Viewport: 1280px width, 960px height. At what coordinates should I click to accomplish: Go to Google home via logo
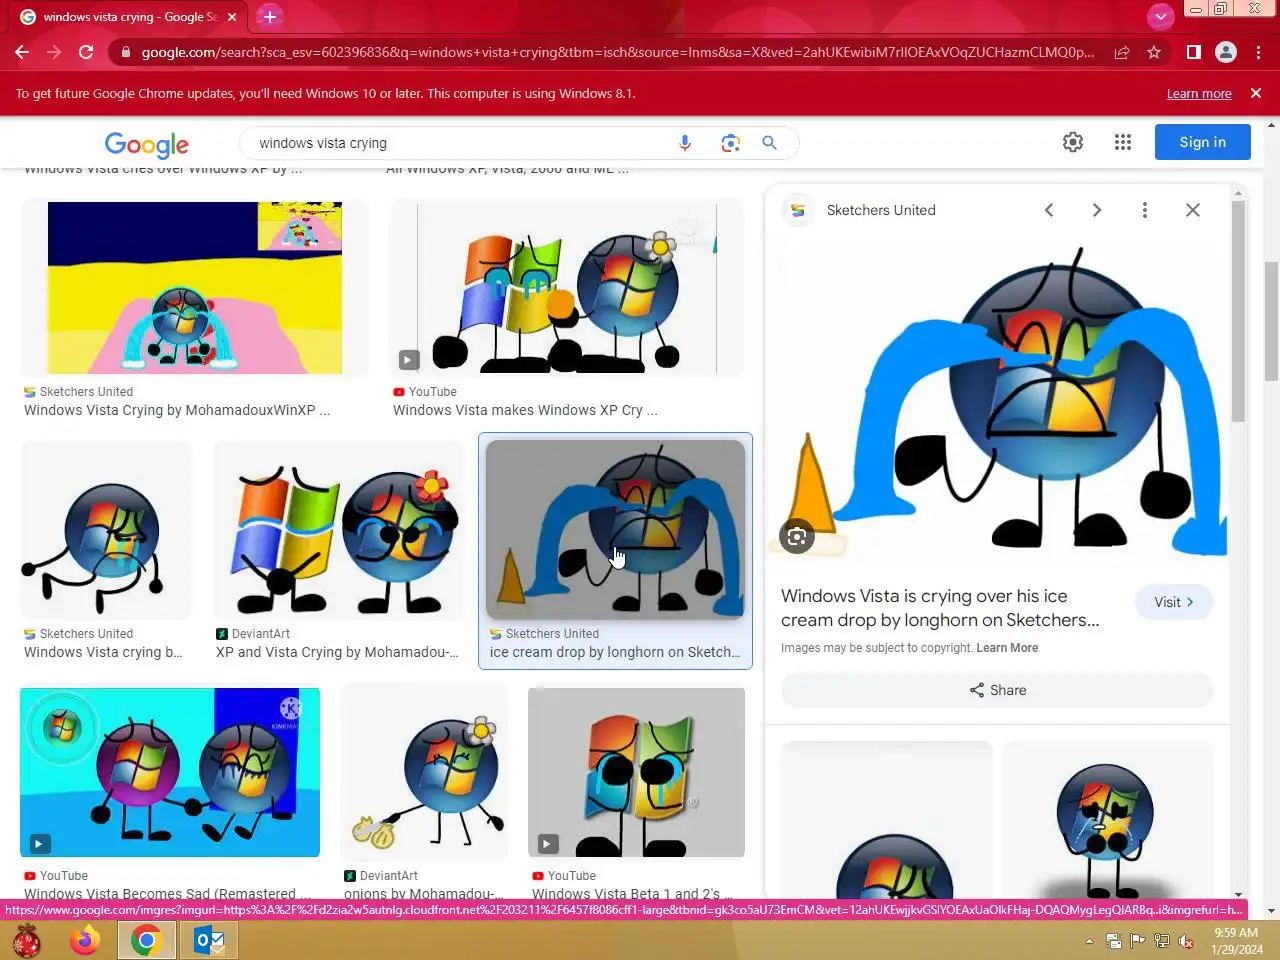(146, 144)
